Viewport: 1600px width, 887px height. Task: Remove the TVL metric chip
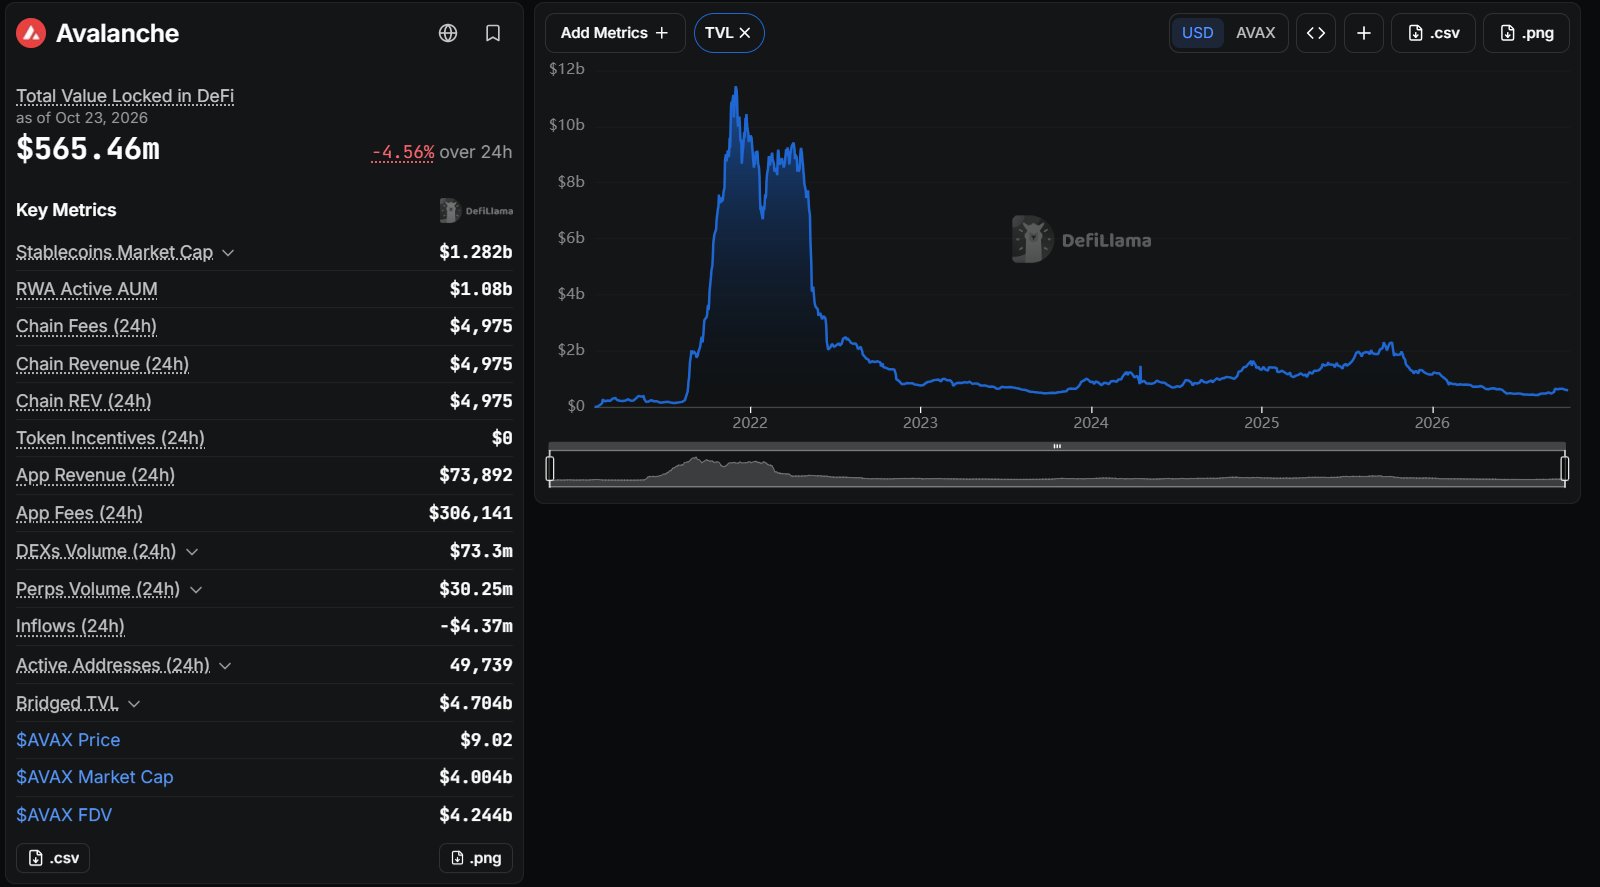tap(745, 33)
